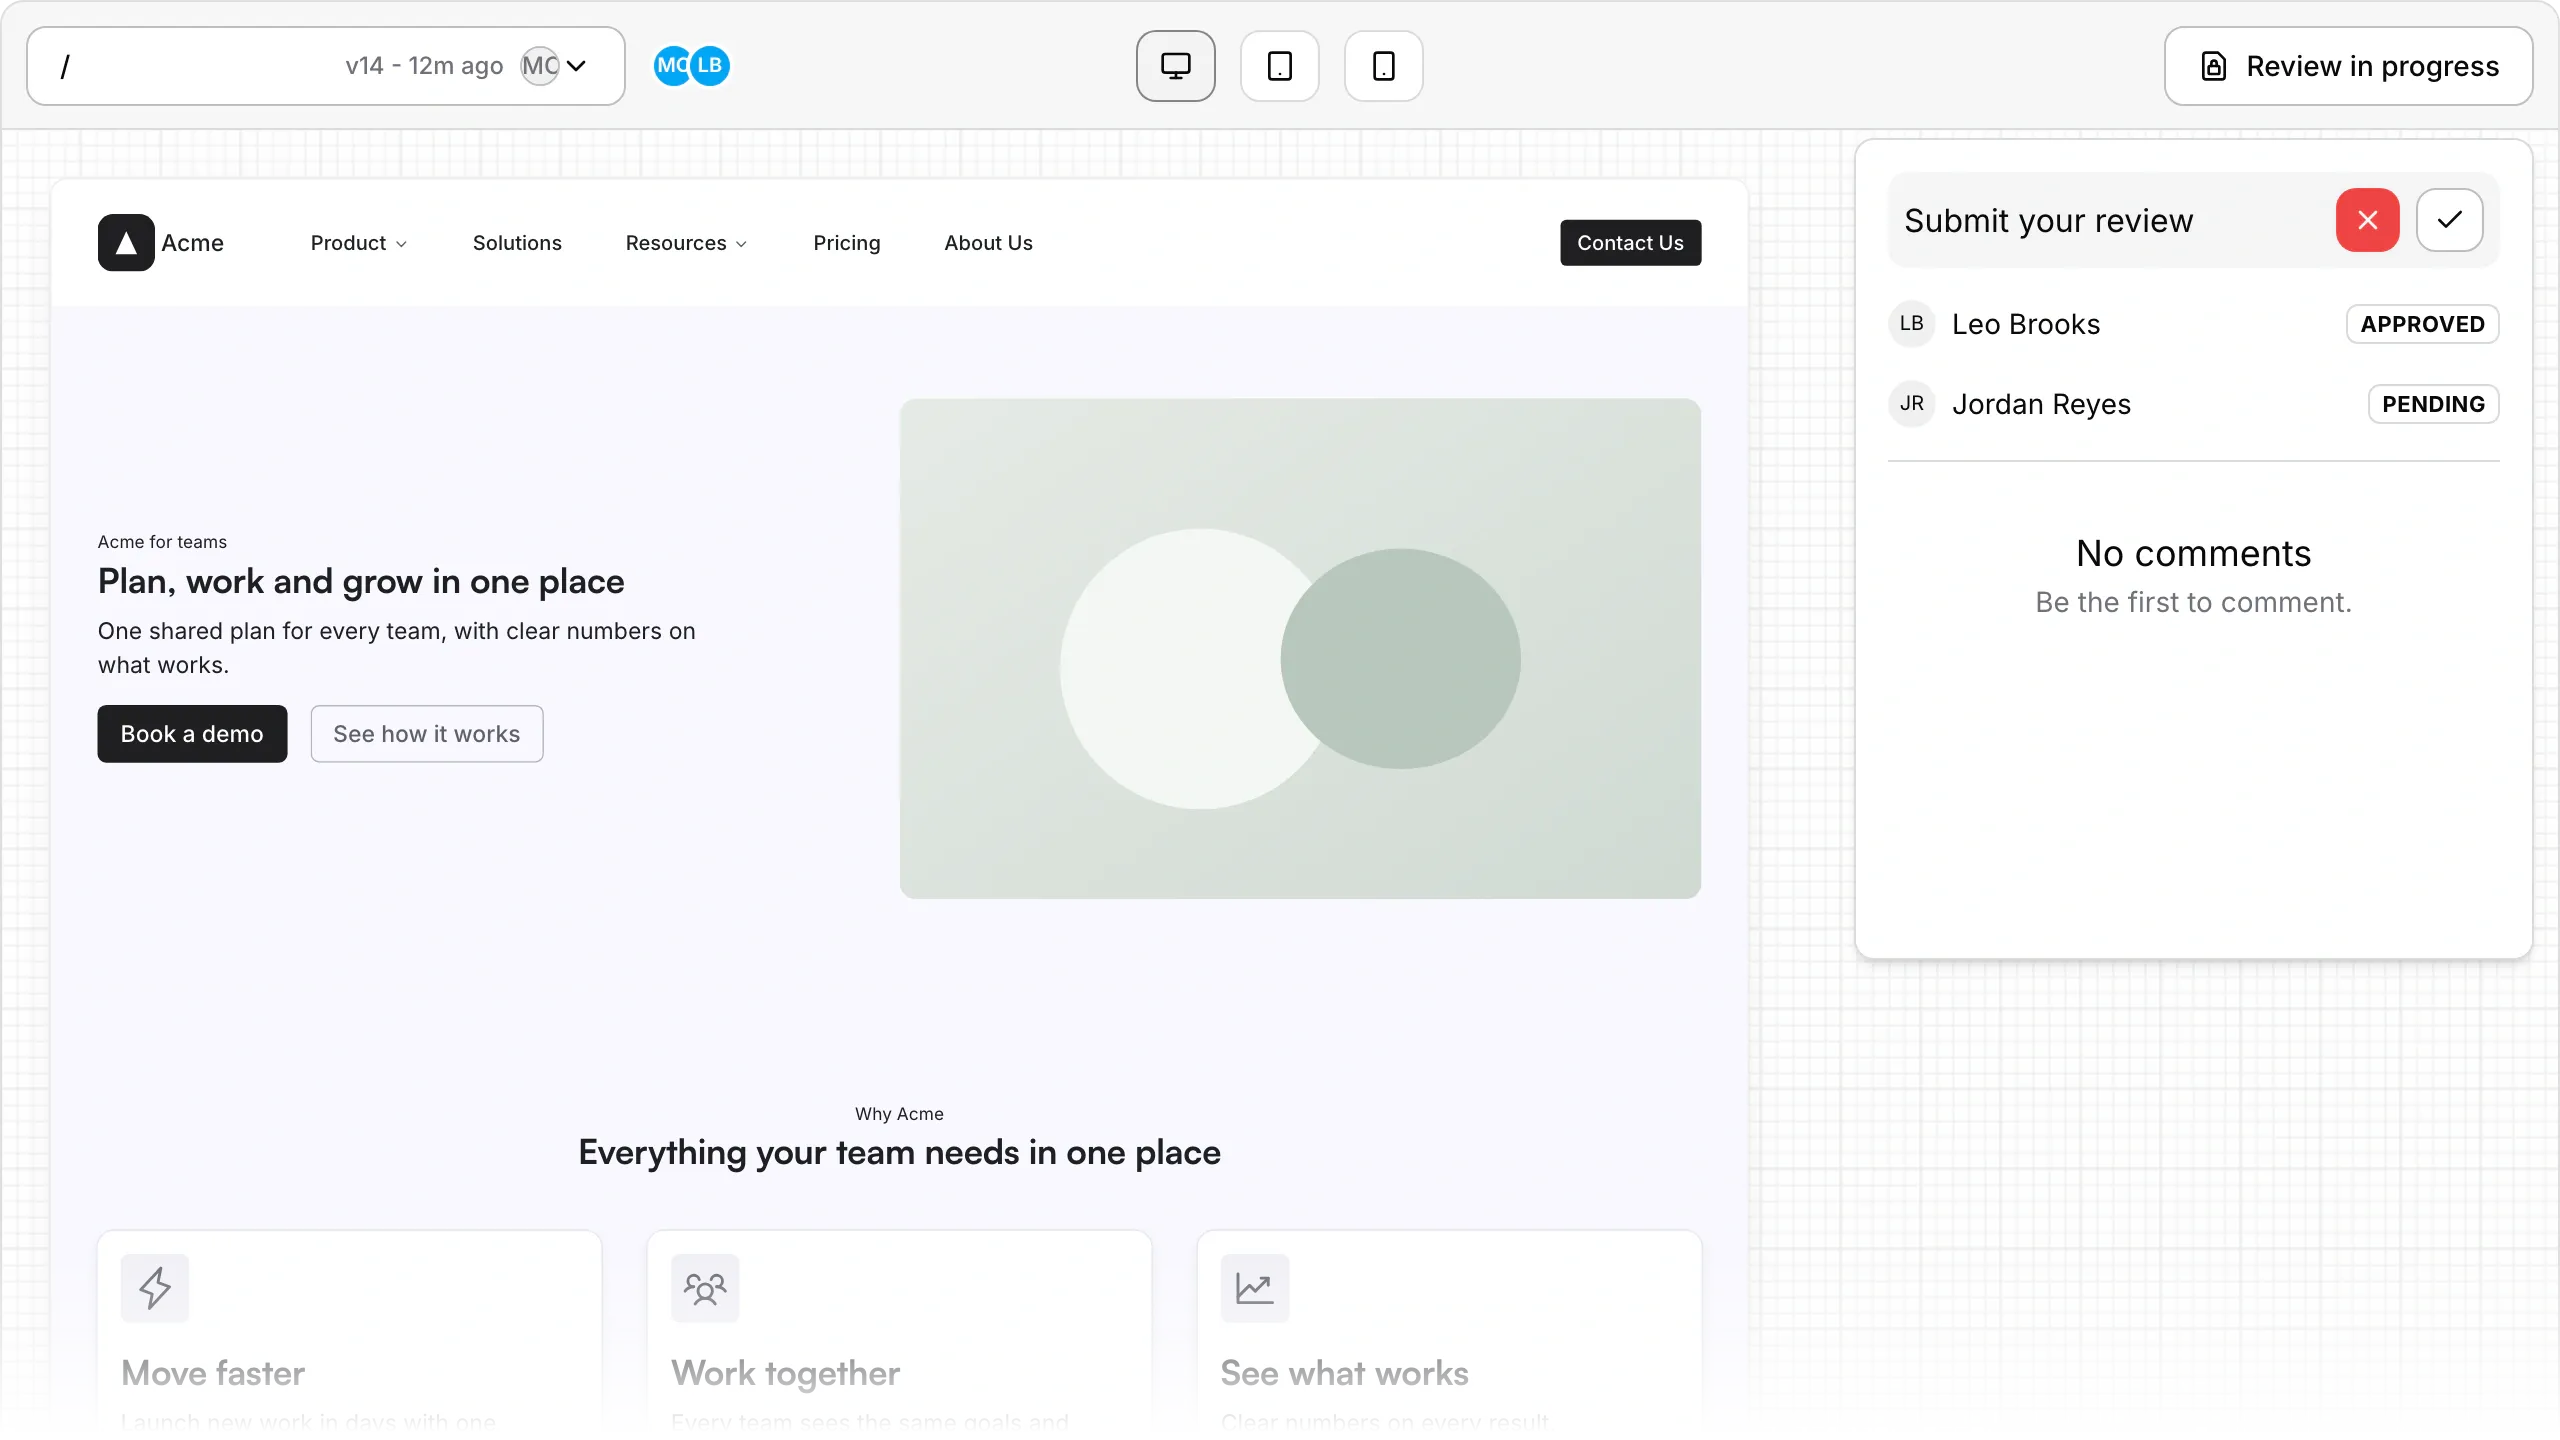The image size is (2560, 1440).
Task: Click the chart See what works icon
Action: 1255,1288
